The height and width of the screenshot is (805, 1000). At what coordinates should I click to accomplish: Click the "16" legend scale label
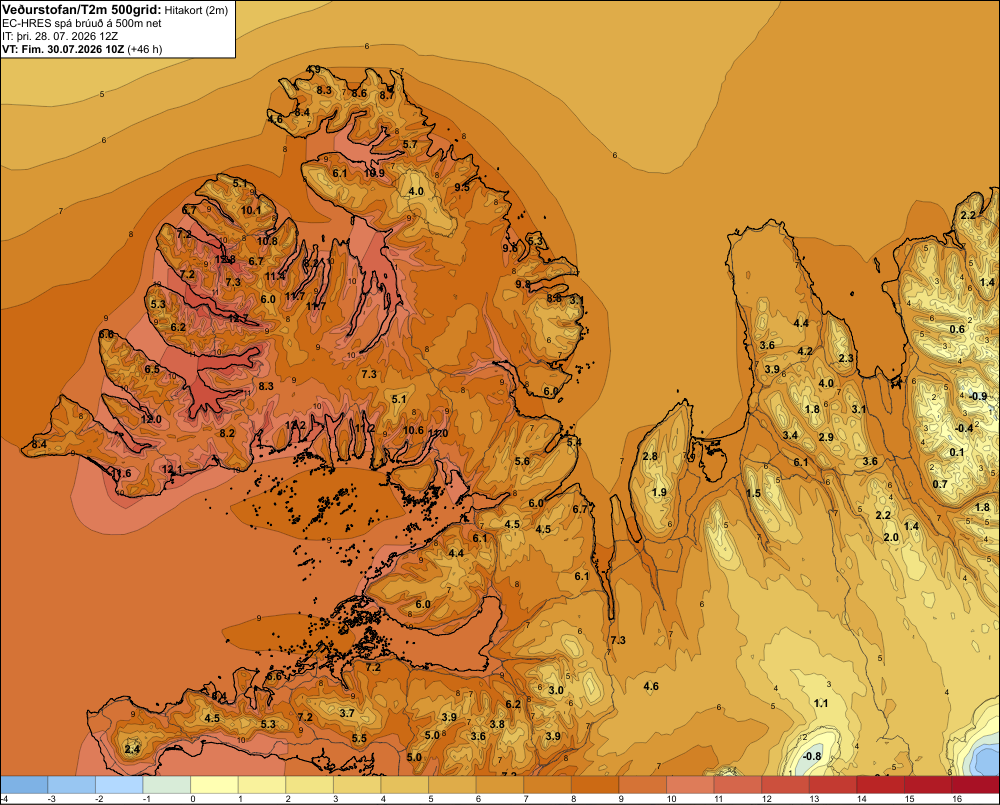[957, 799]
